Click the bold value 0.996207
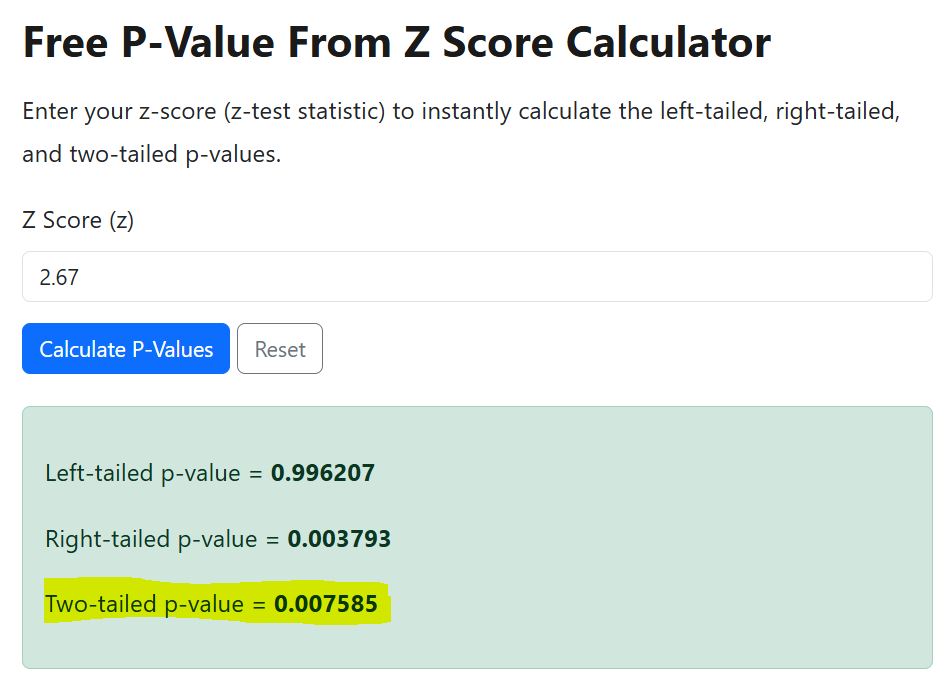945x680 pixels. tap(327, 472)
